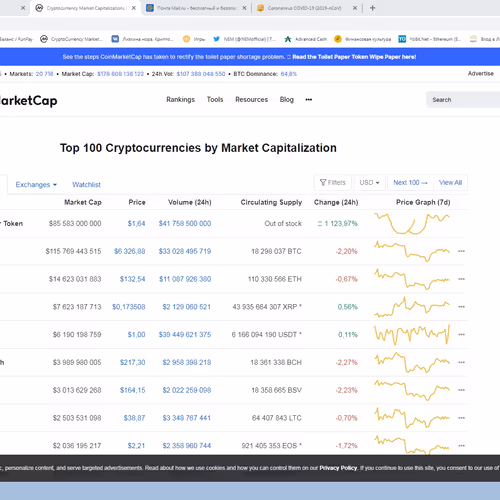Open the XRP row 7d price graph
The height and width of the screenshot is (500, 500).
point(412,307)
